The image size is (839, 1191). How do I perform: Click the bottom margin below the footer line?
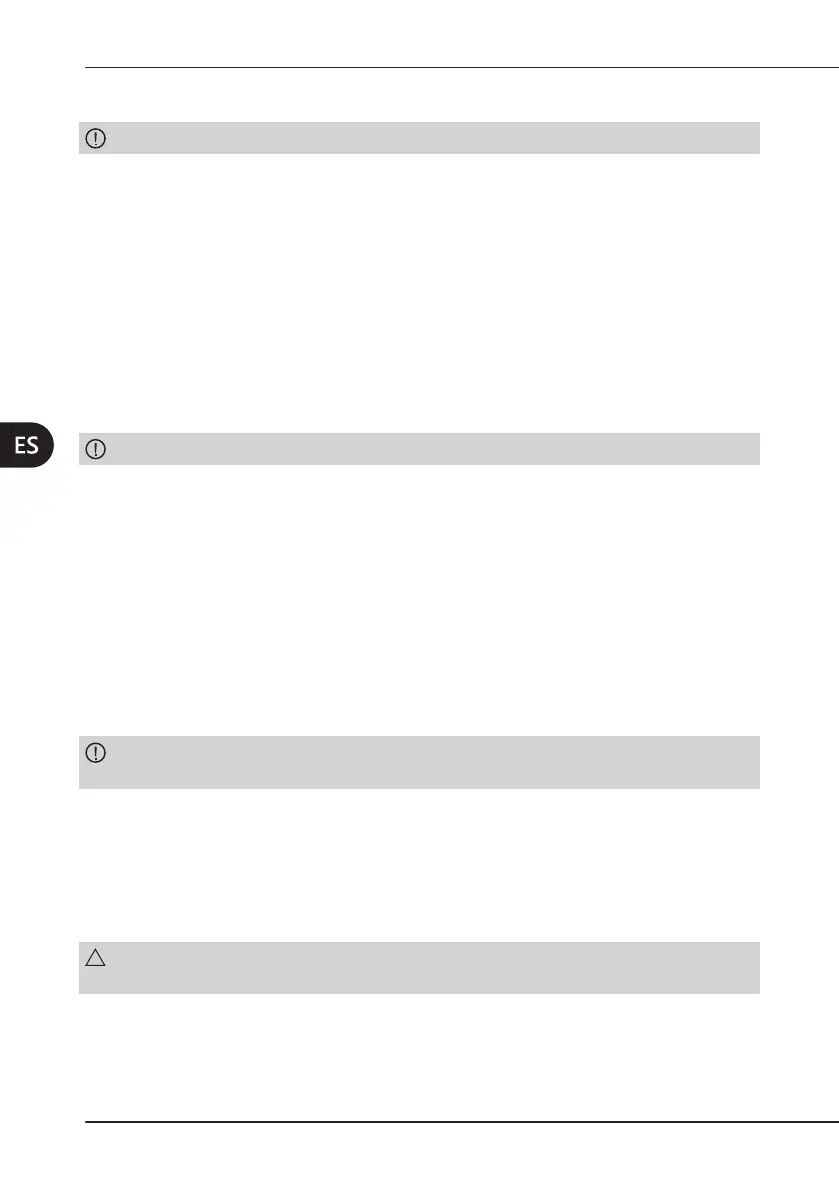419,1158
